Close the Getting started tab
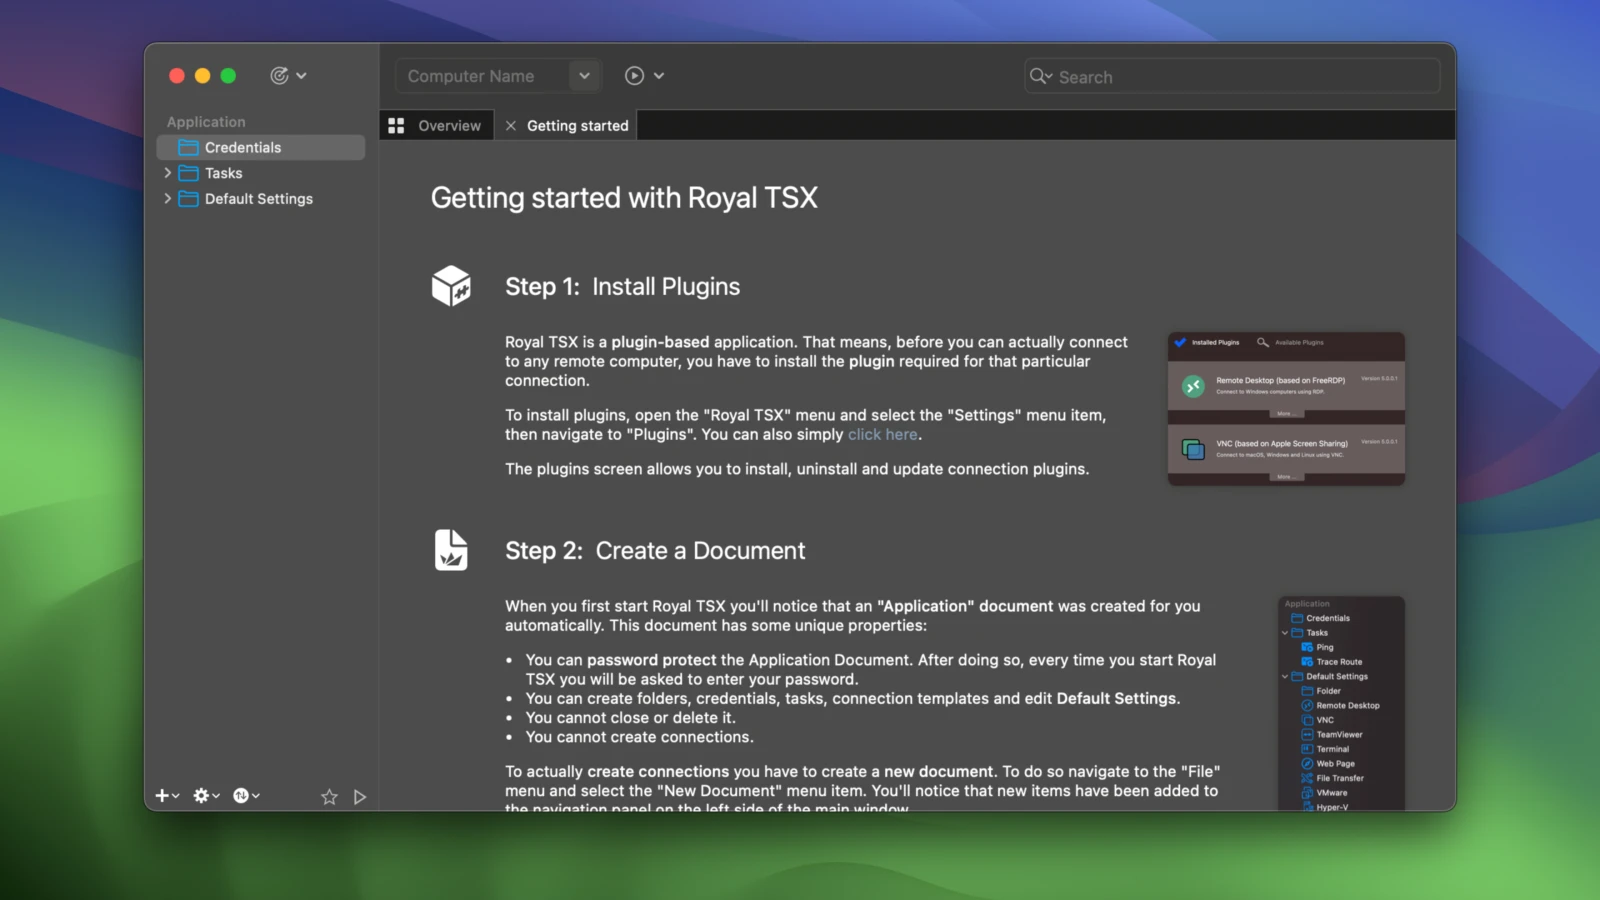1600x900 pixels. (x=511, y=124)
